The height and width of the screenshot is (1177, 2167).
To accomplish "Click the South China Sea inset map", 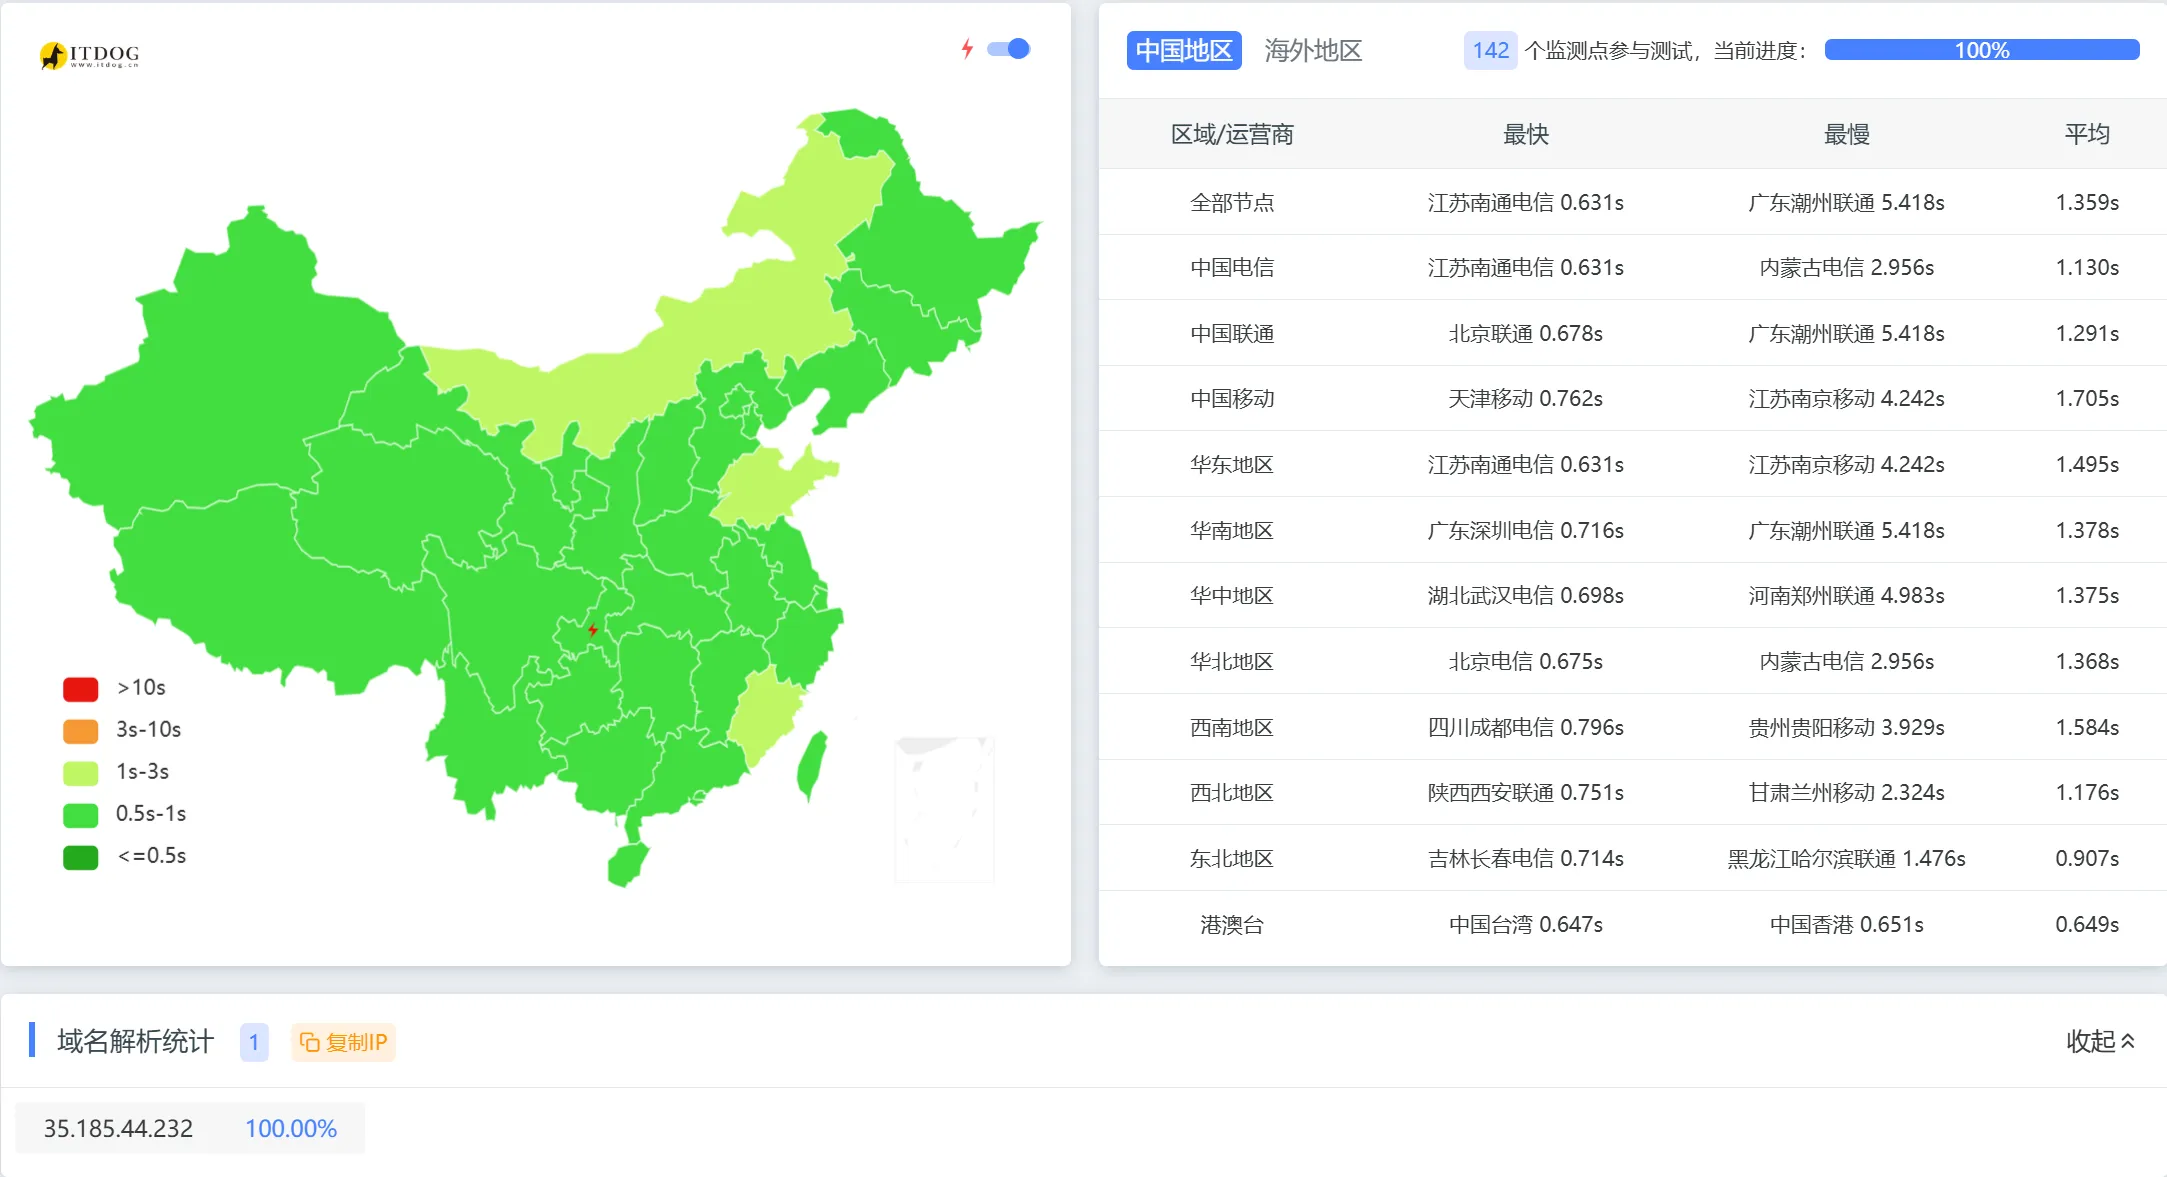I will [x=943, y=809].
